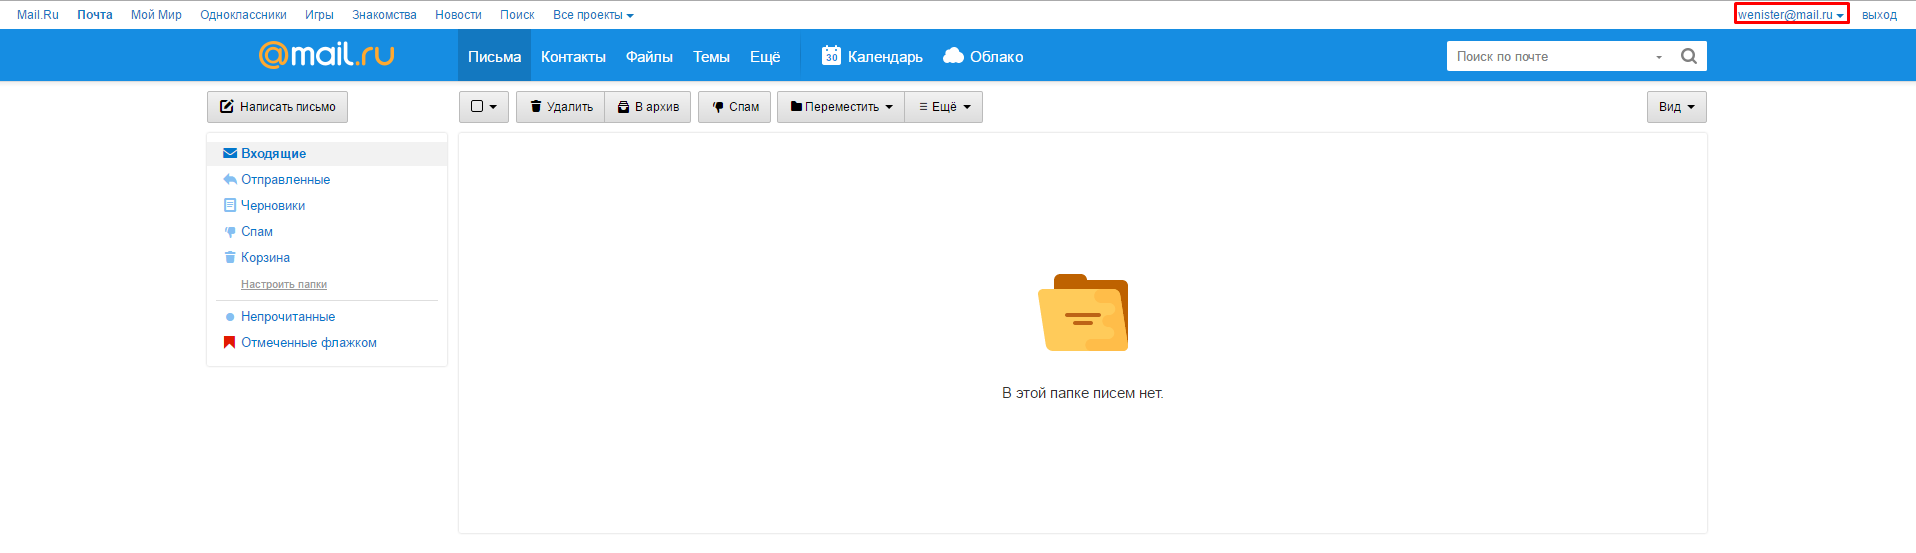This screenshot has width=1916, height=553.
Task: Tick the select-all checkbox in toolbar
Action: click(x=477, y=106)
